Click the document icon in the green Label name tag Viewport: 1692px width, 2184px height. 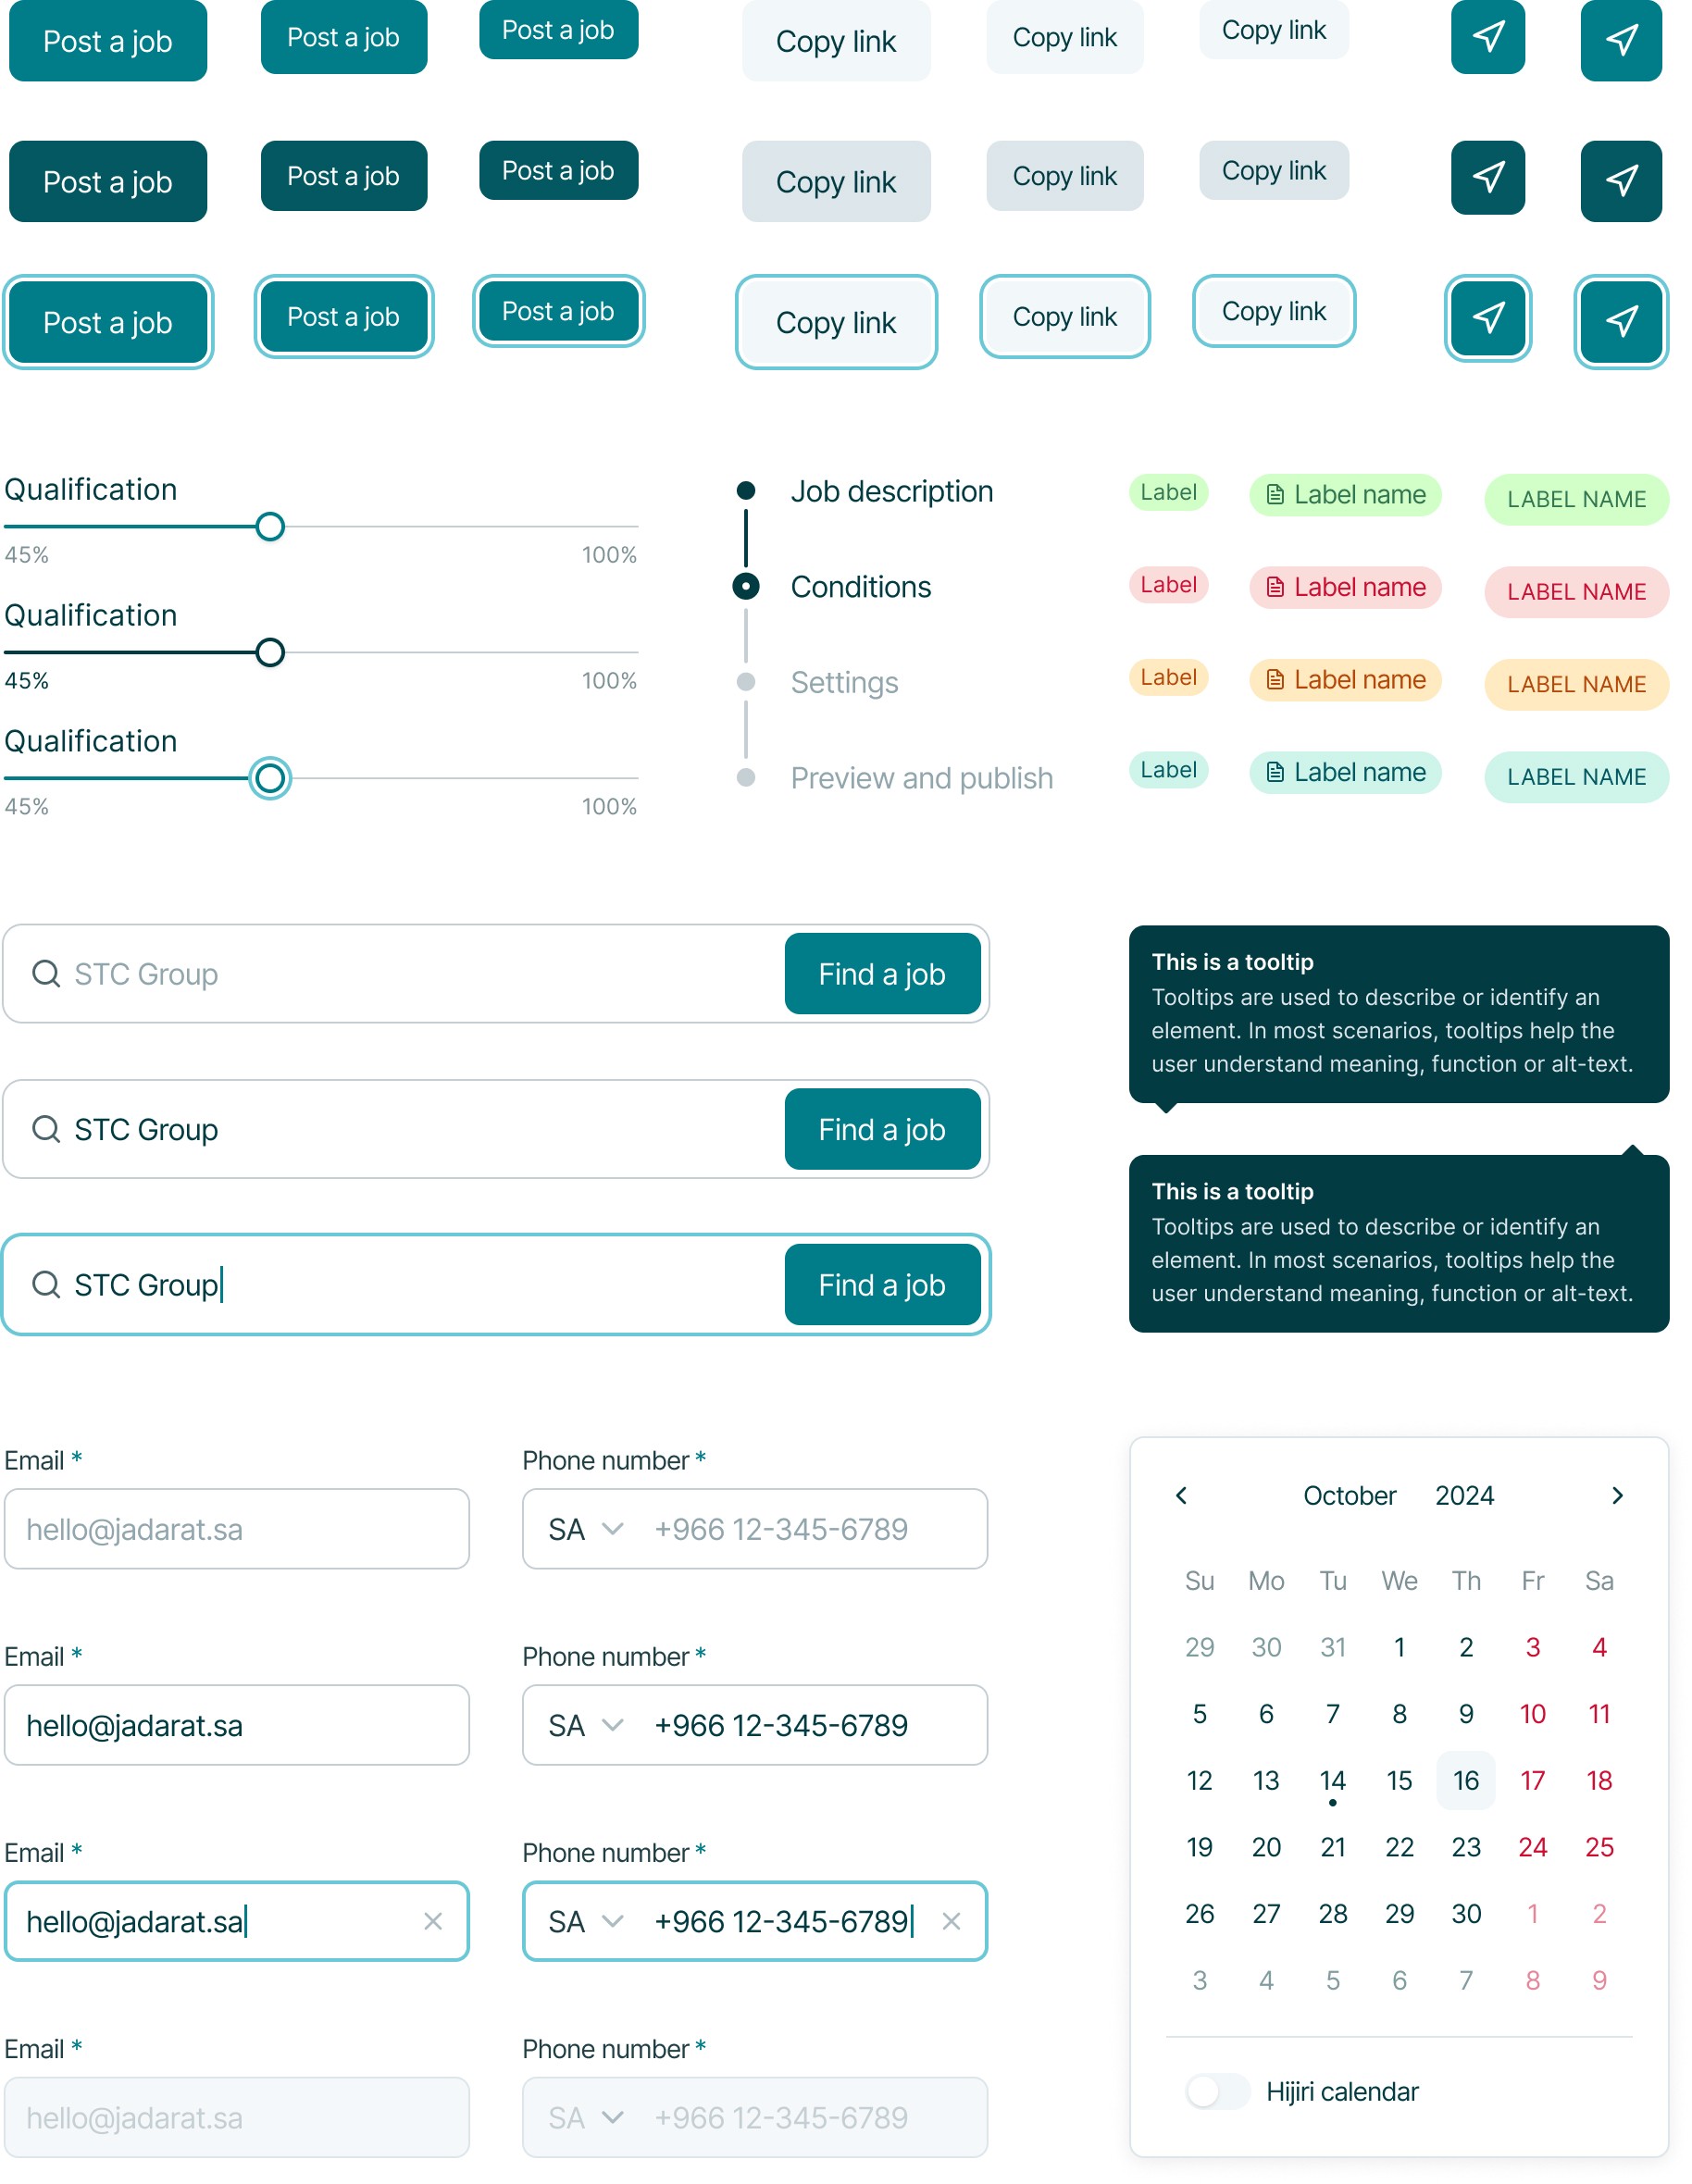1274,495
